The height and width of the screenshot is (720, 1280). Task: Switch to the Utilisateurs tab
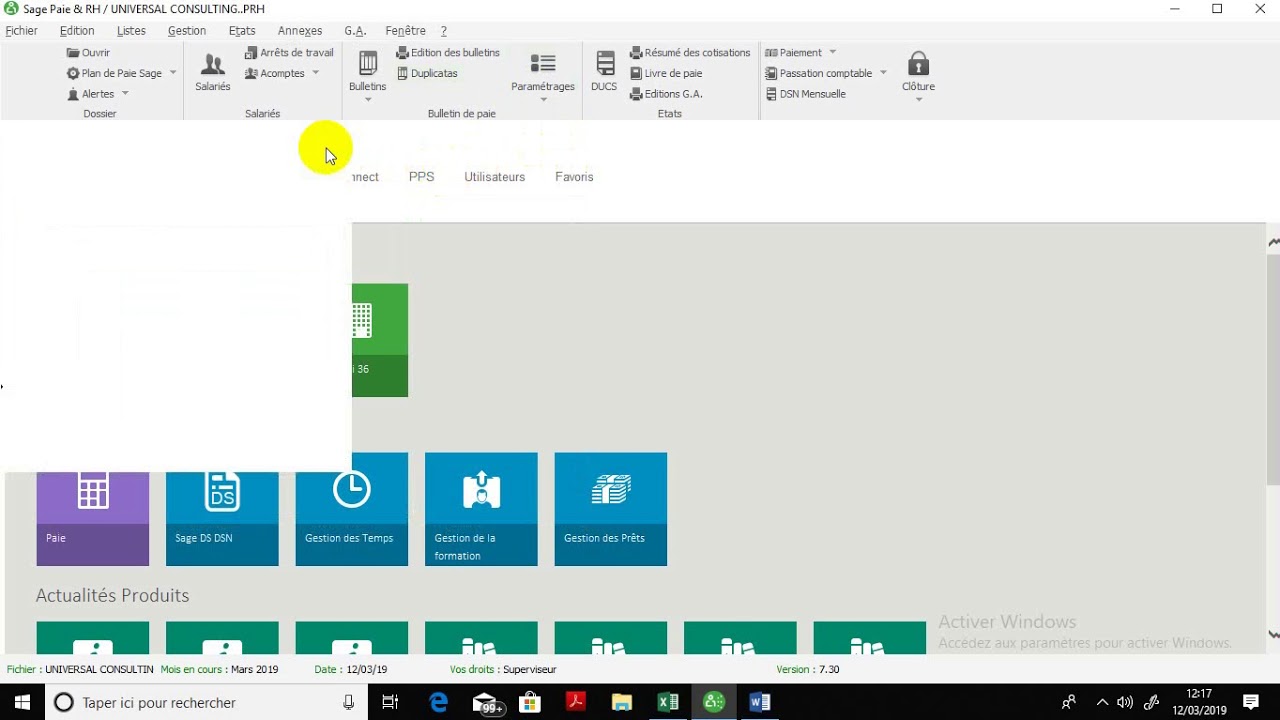494,177
